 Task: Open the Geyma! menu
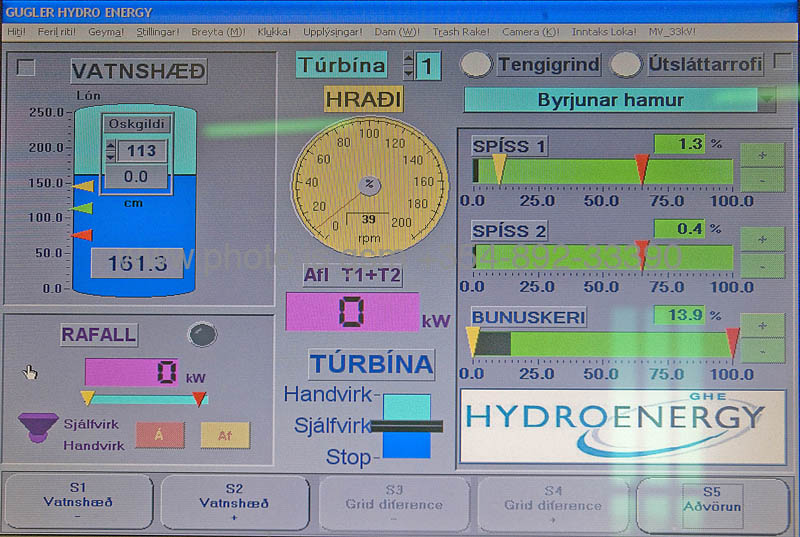coord(106,32)
